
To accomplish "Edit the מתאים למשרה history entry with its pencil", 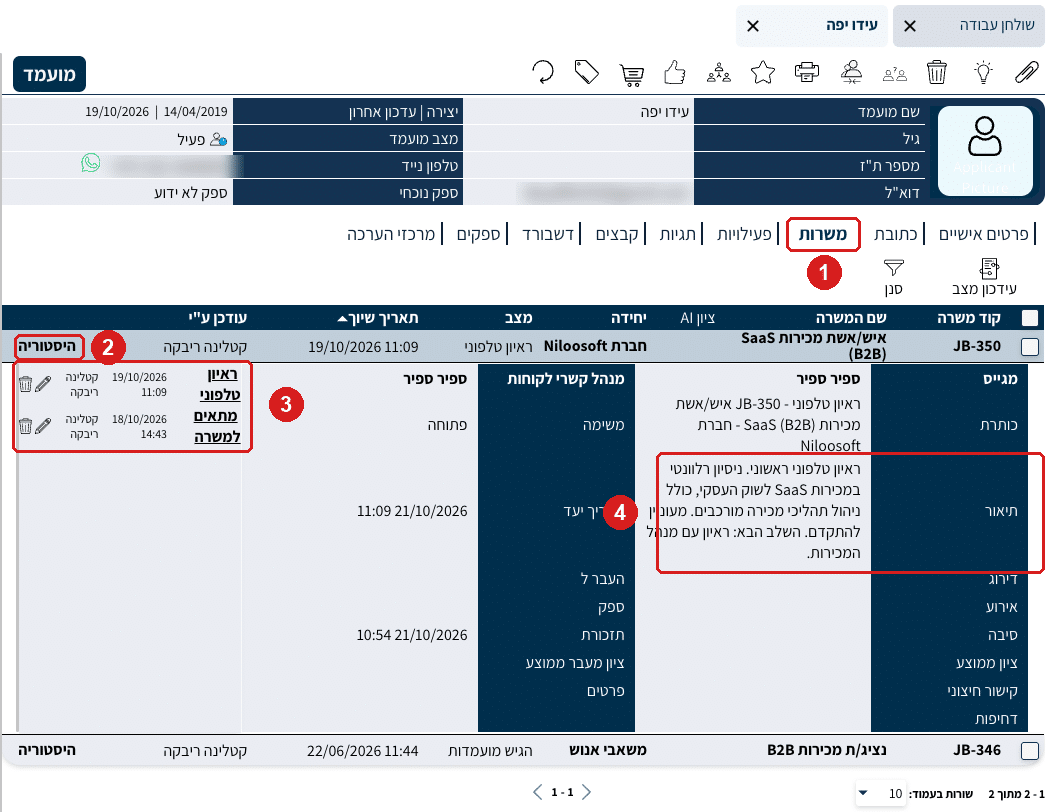I will pyautogui.click(x=44, y=426).
